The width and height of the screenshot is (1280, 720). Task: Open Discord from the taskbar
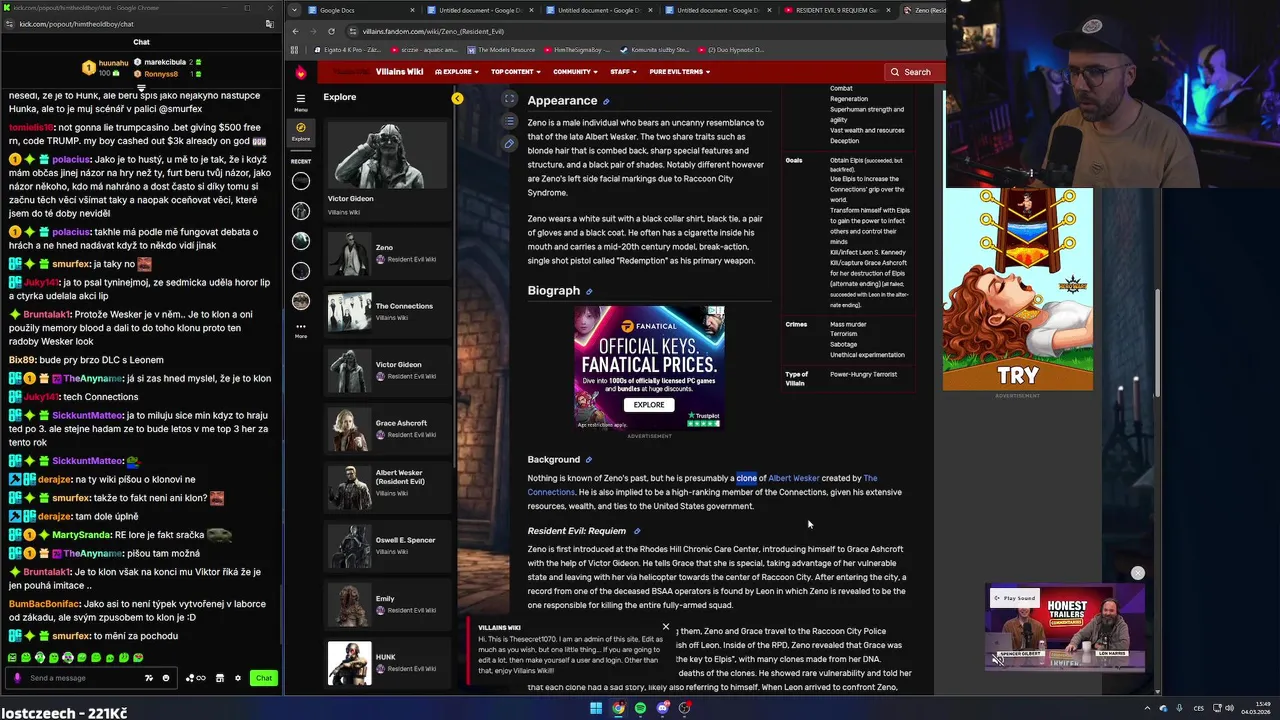coord(662,708)
